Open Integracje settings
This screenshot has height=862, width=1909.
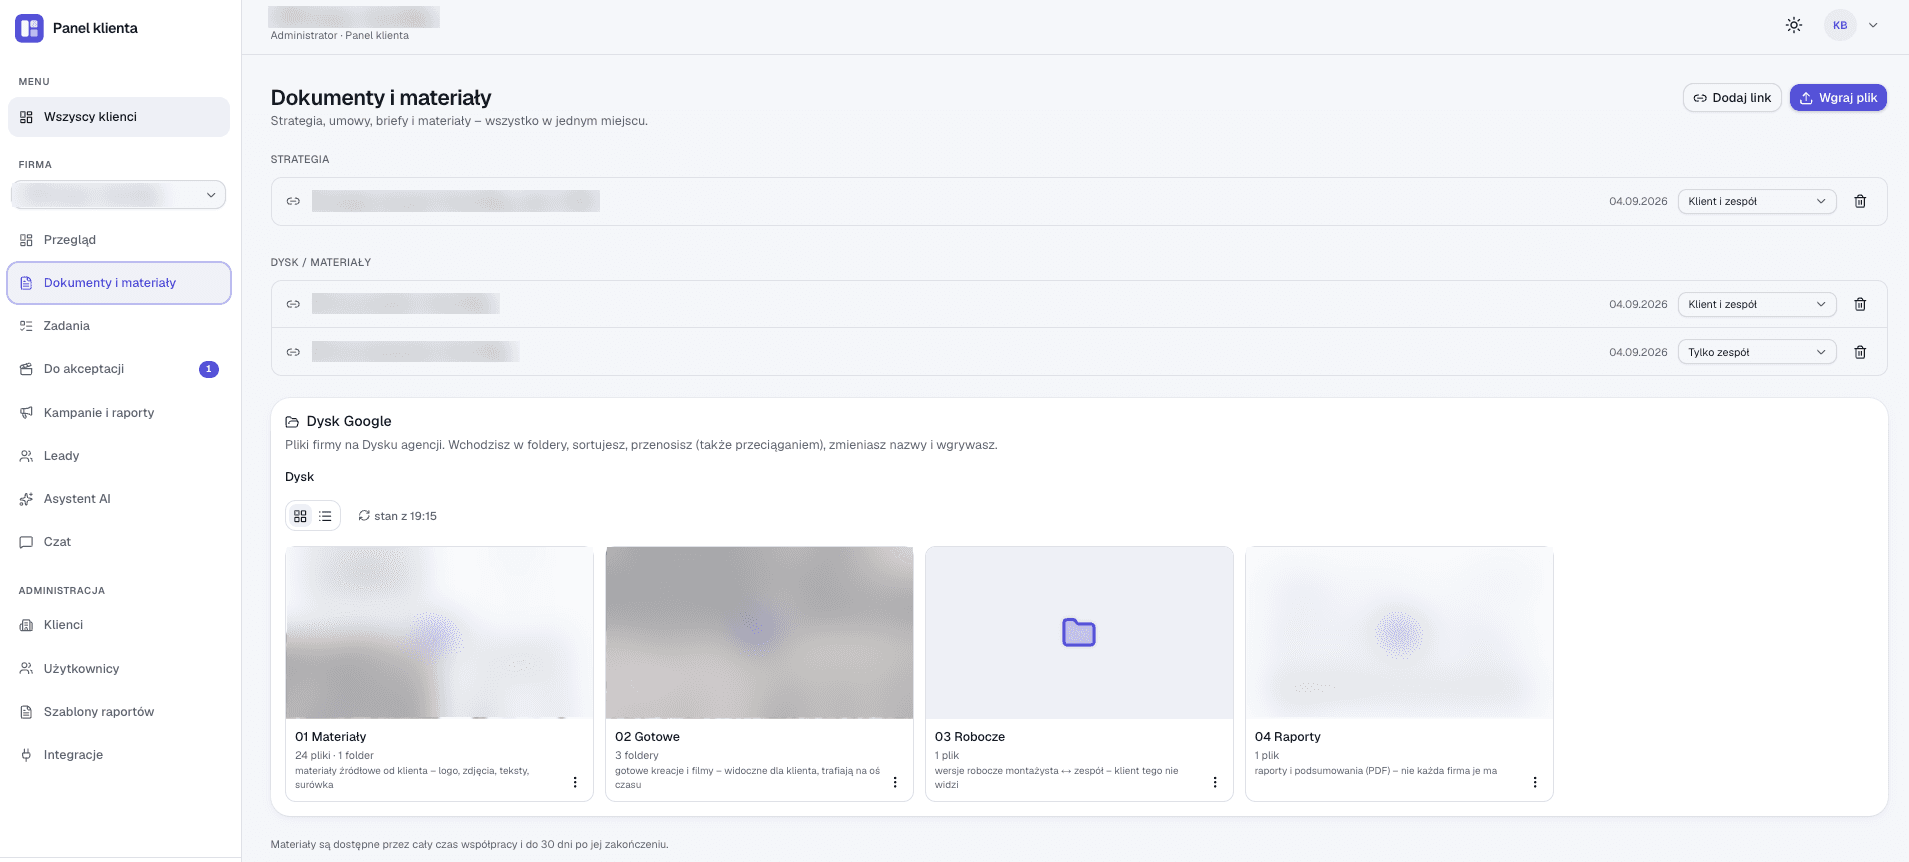click(x=119, y=755)
